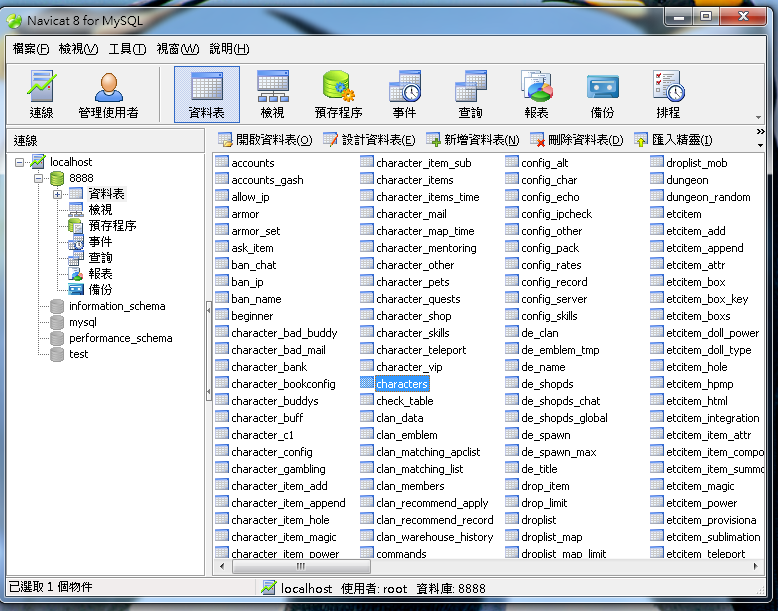Viewport: 778px width, 614px height.
Task: Select 事件 node in tree
Action: pos(100,242)
